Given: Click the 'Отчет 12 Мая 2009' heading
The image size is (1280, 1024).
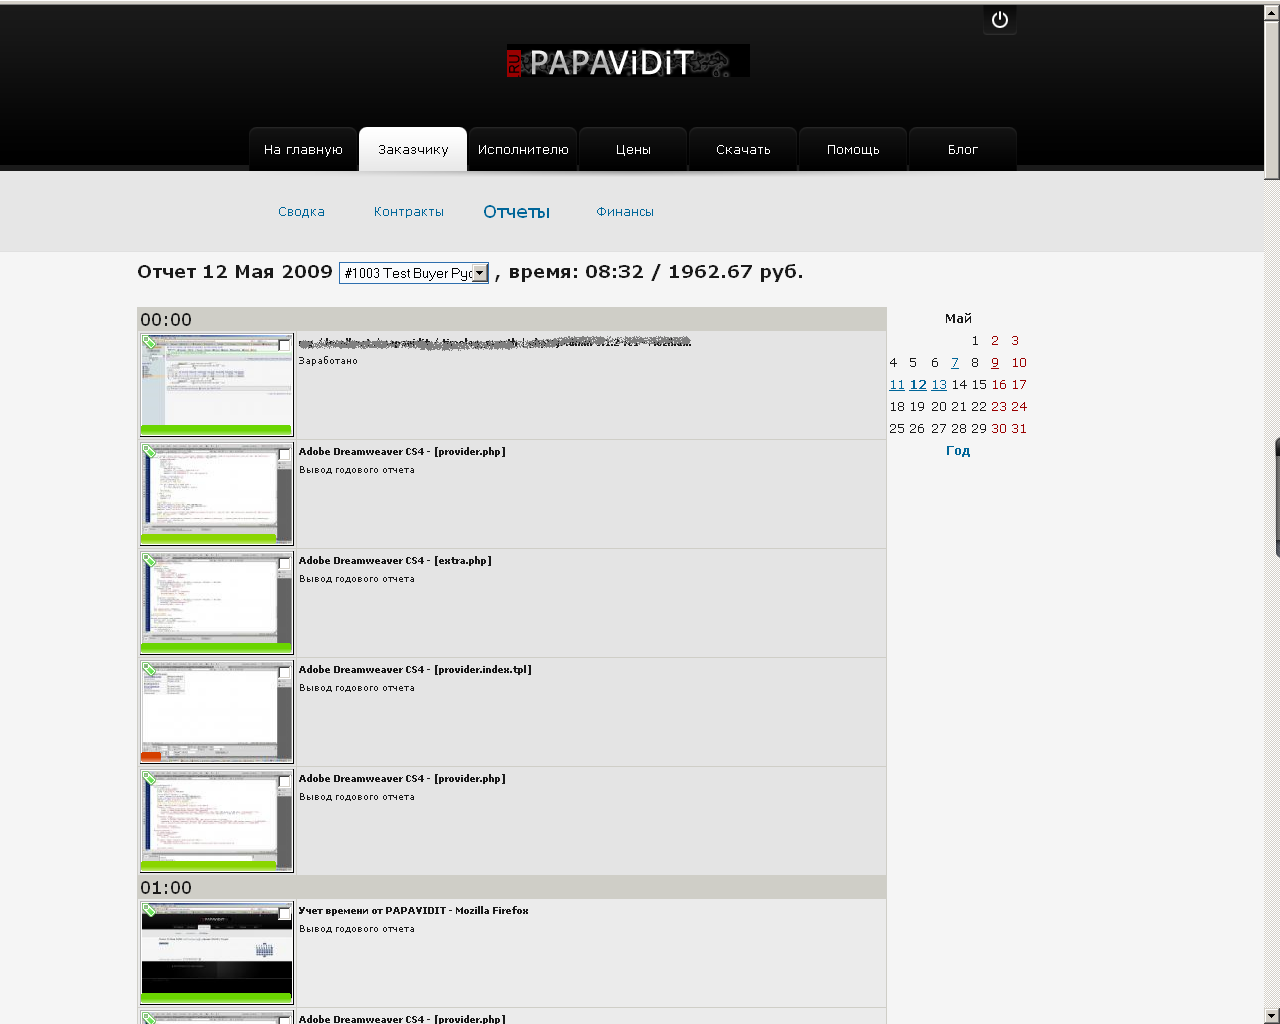Looking at the screenshot, I should (x=235, y=272).
